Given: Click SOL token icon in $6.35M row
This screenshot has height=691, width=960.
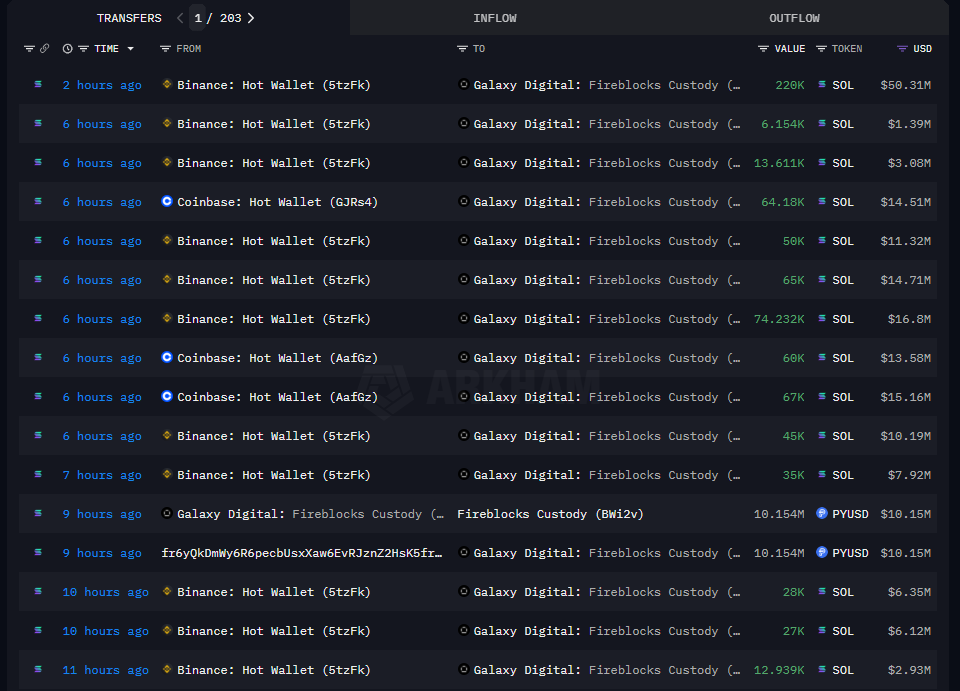Looking at the screenshot, I should click(x=822, y=592).
